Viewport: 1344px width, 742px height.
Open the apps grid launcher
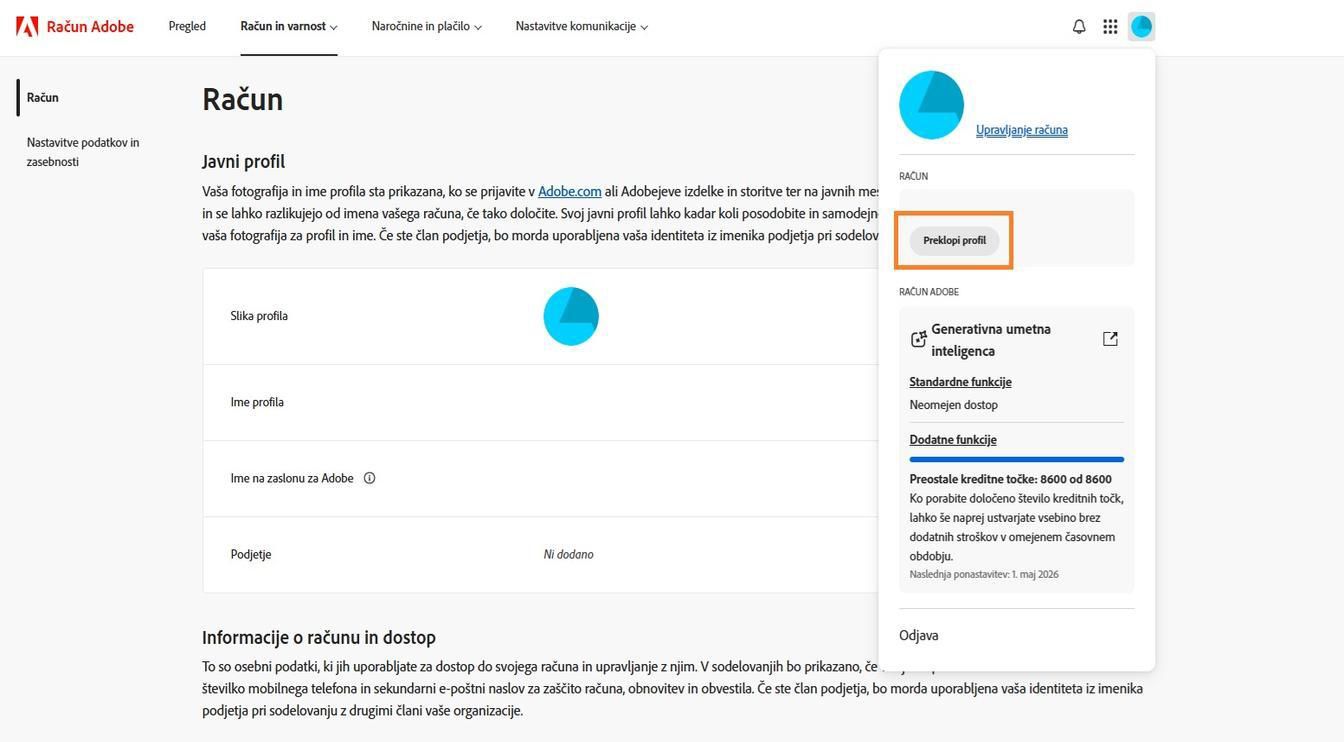point(1110,27)
